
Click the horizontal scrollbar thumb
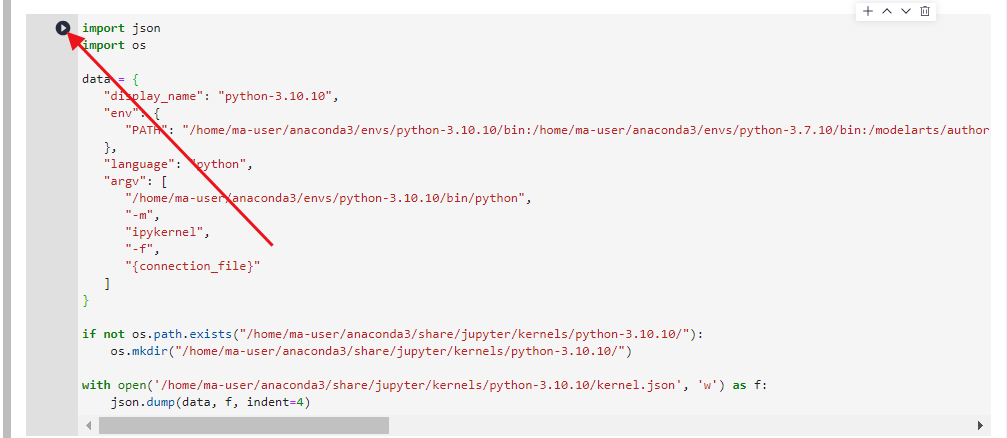click(243, 426)
